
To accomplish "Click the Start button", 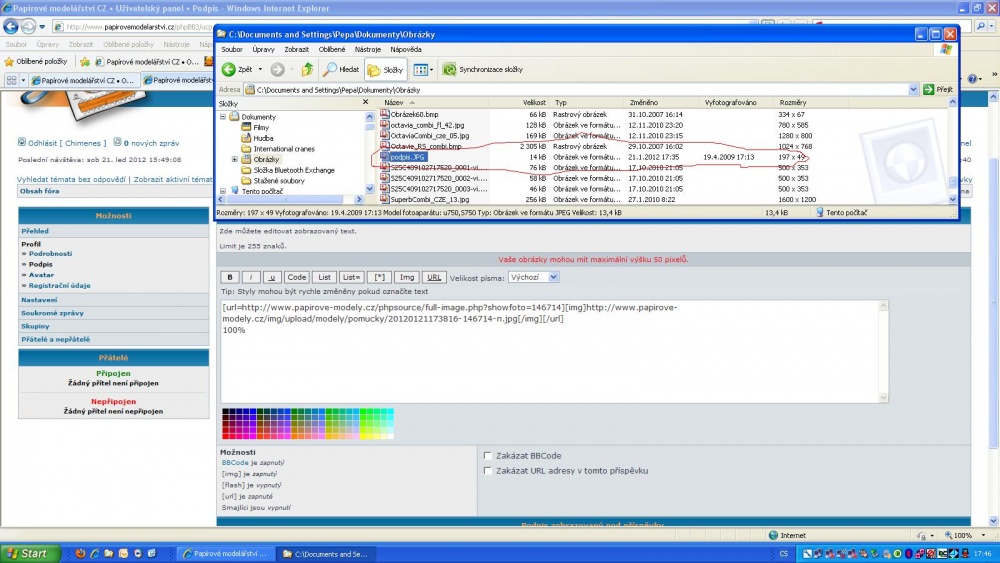I will point(29,553).
